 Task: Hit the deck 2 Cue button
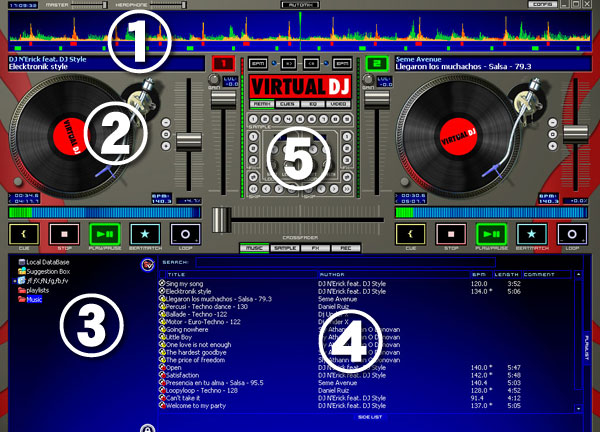[411, 234]
